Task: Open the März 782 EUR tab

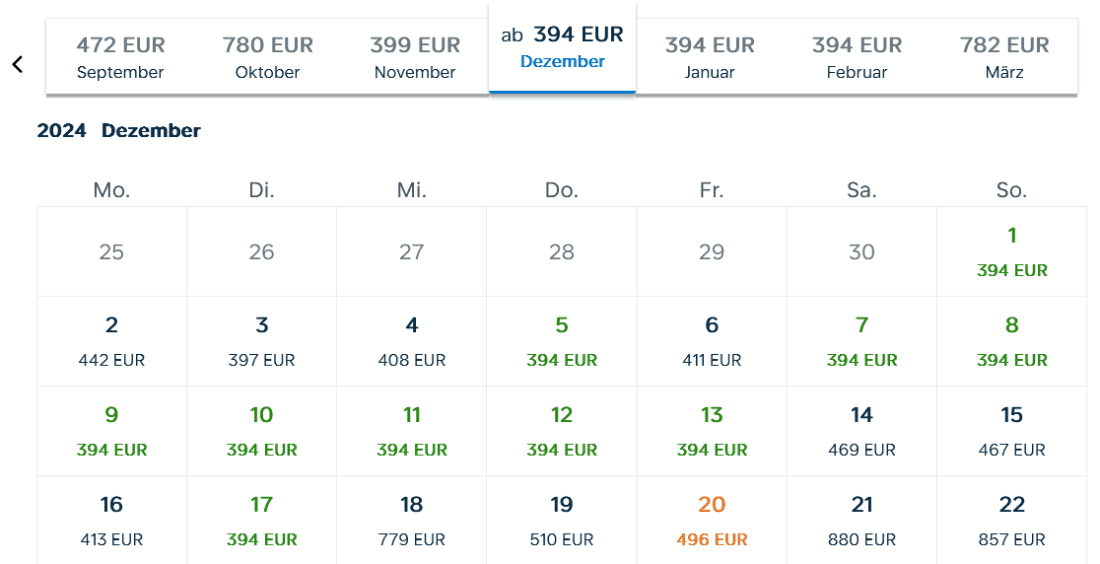Action: (1004, 57)
